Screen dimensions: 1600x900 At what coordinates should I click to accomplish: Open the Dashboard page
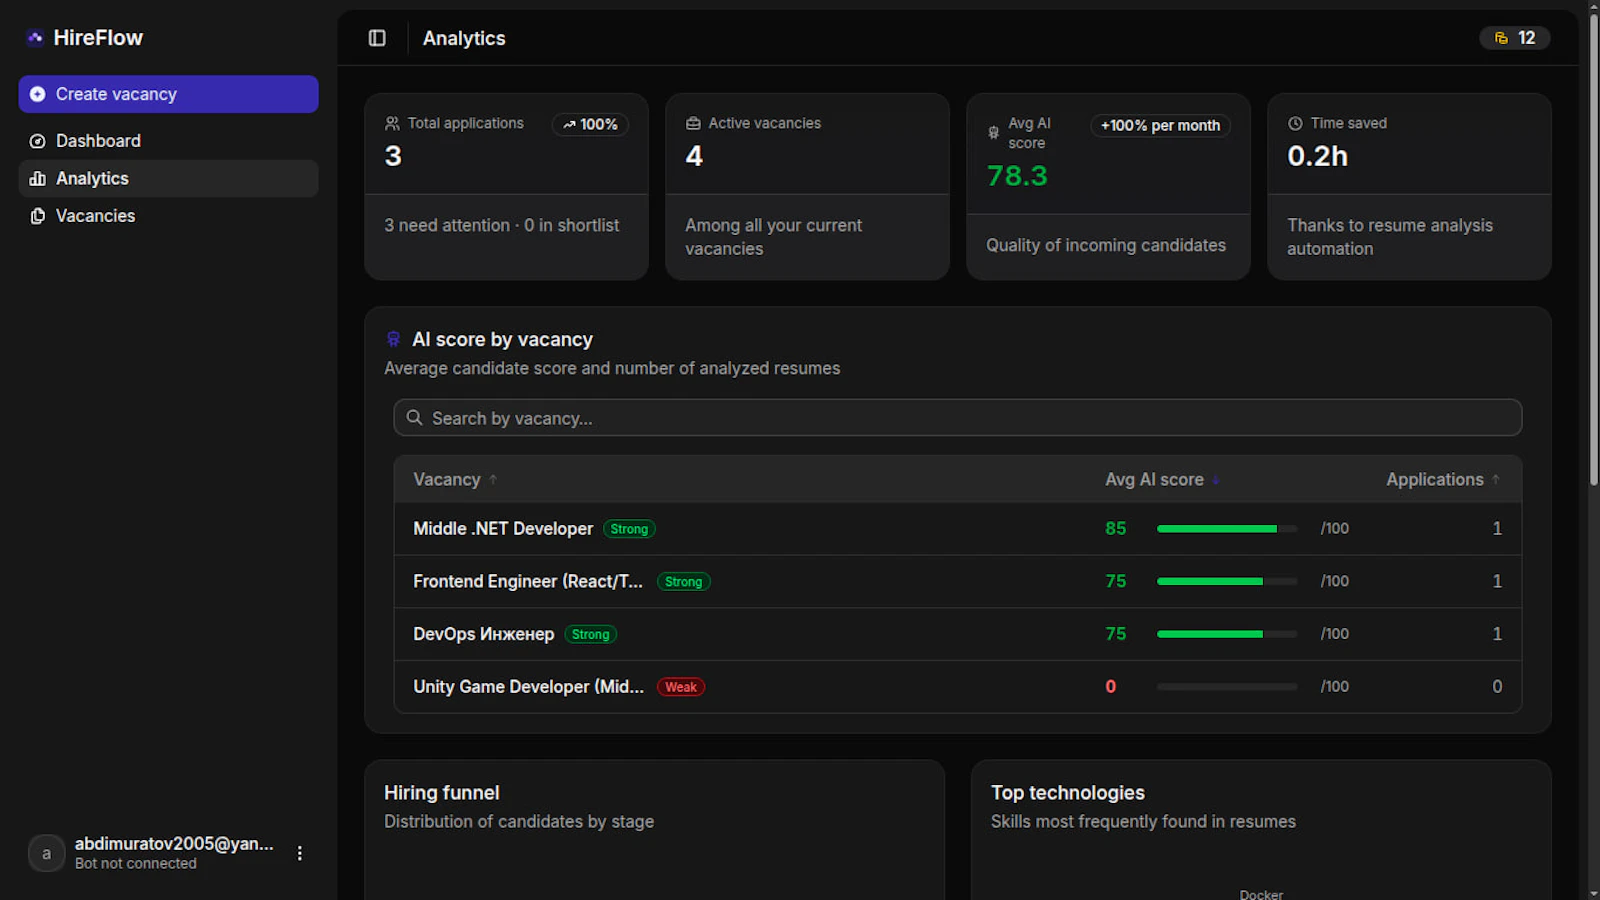(168, 141)
